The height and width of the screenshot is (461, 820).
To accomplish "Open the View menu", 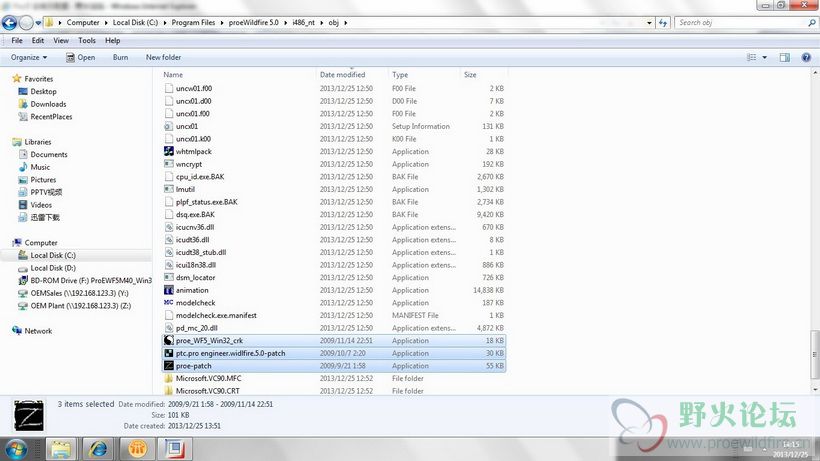I will tap(61, 40).
